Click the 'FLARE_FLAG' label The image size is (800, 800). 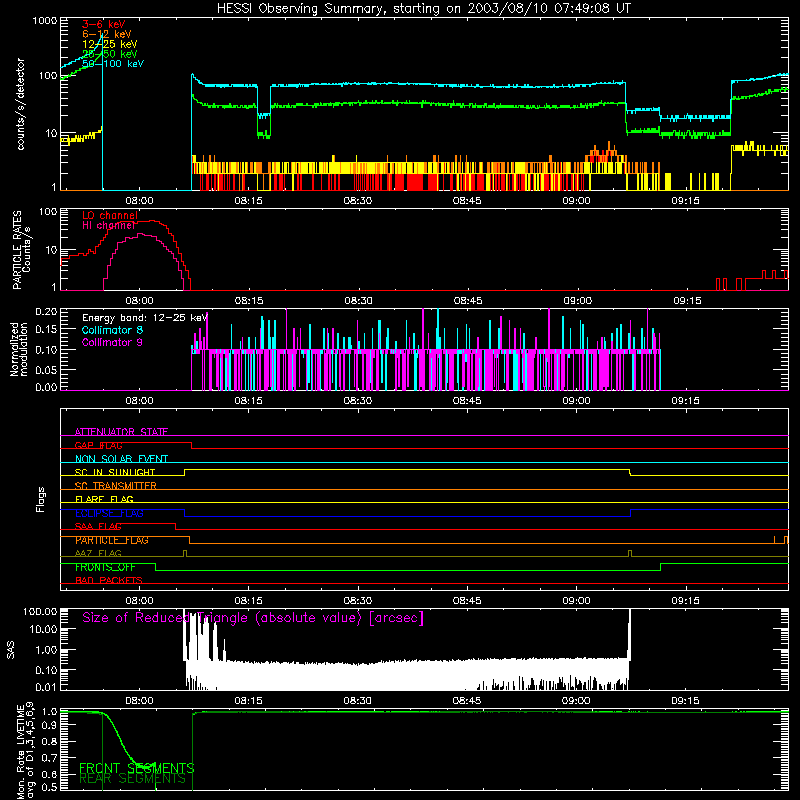[104, 499]
